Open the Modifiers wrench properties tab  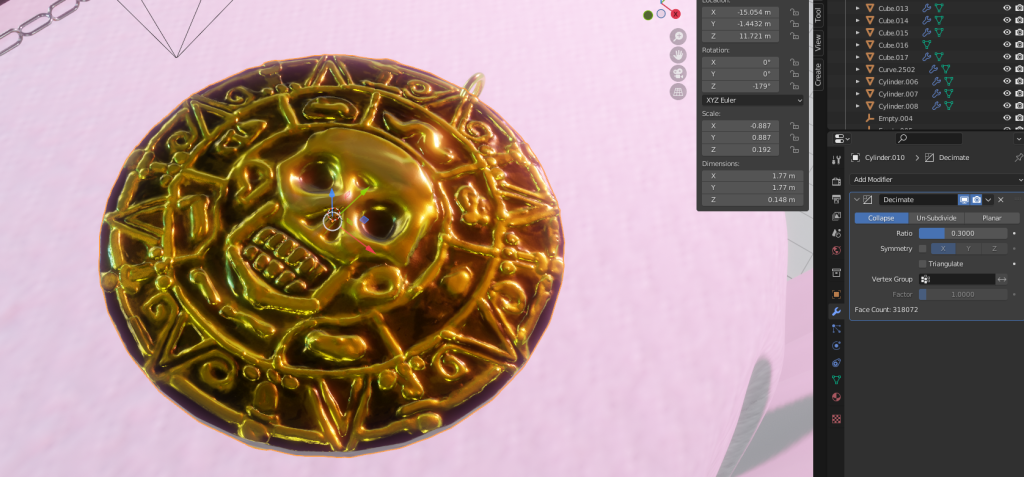[x=836, y=311]
